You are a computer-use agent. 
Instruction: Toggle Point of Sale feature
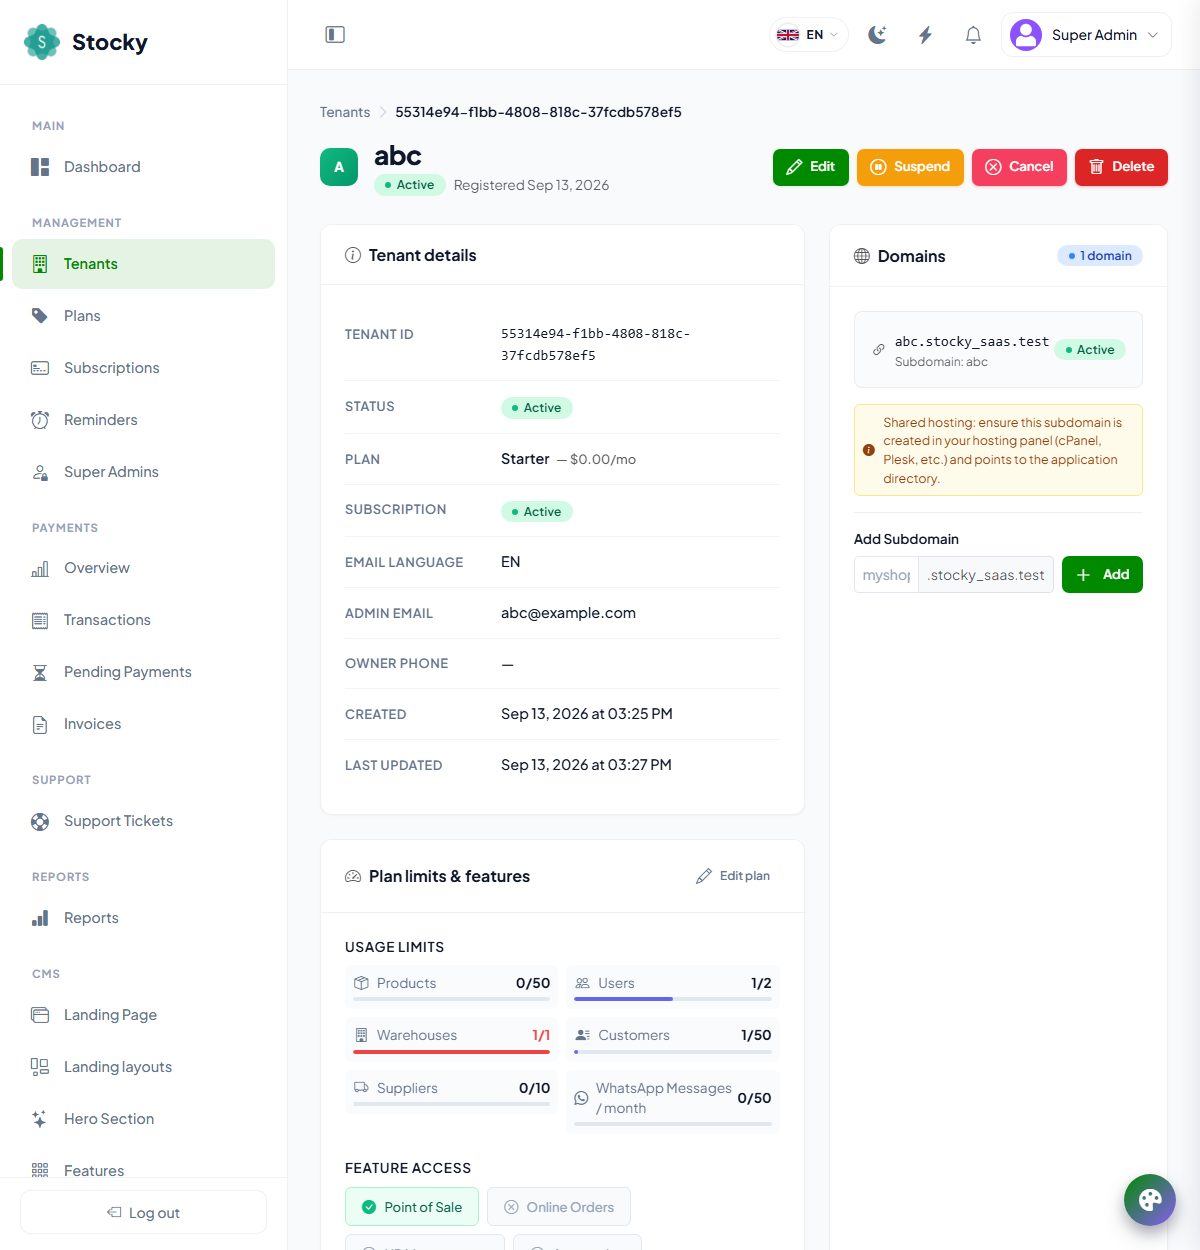(412, 1207)
